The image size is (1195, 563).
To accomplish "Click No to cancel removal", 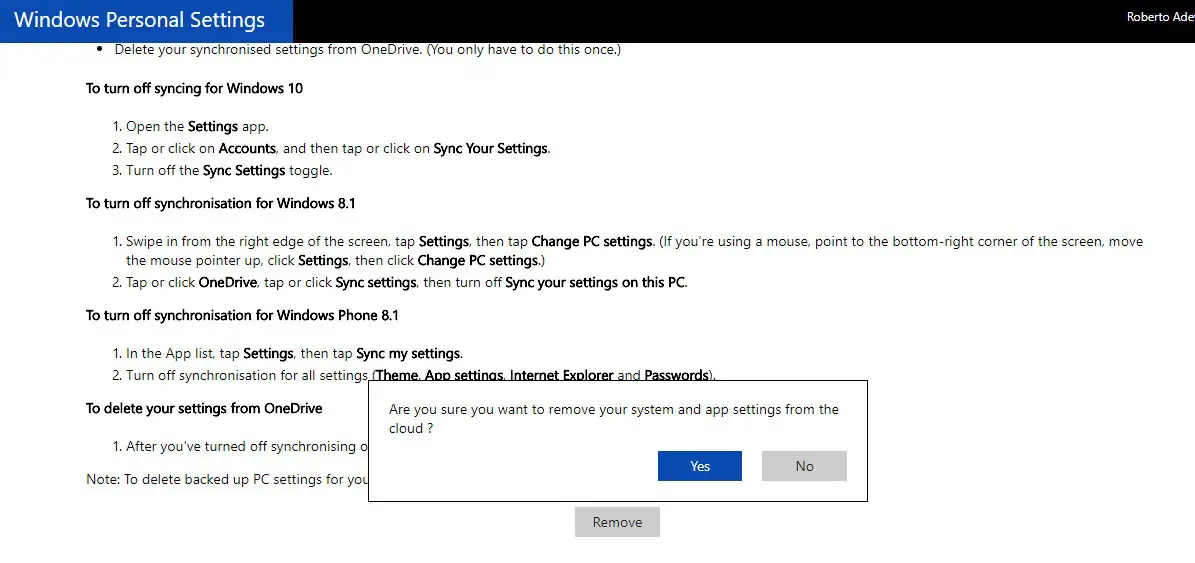I will click(x=804, y=466).
